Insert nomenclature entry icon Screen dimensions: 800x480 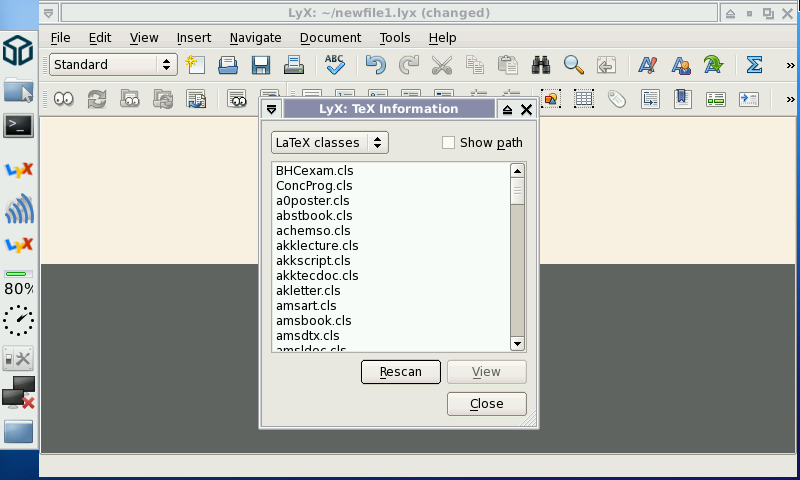coord(748,98)
